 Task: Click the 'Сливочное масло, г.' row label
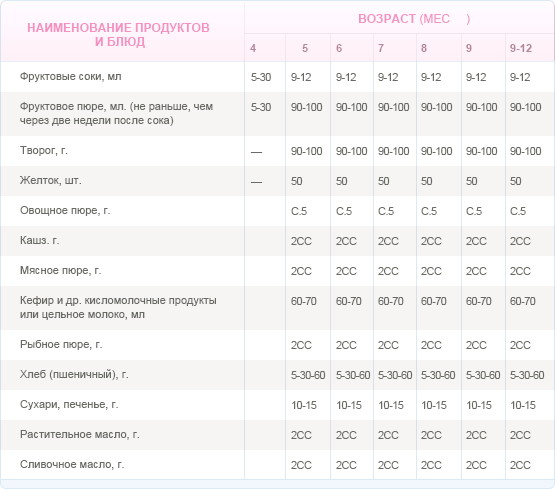pos(72,465)
